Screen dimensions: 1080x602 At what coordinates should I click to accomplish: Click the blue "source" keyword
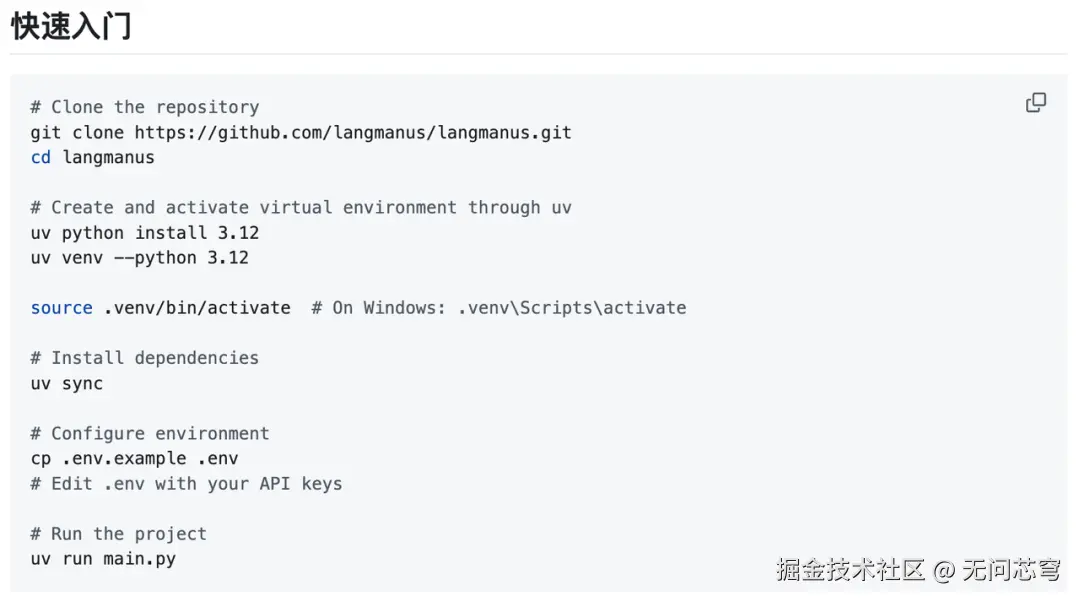pyautogui.click(x=62, y=307)
